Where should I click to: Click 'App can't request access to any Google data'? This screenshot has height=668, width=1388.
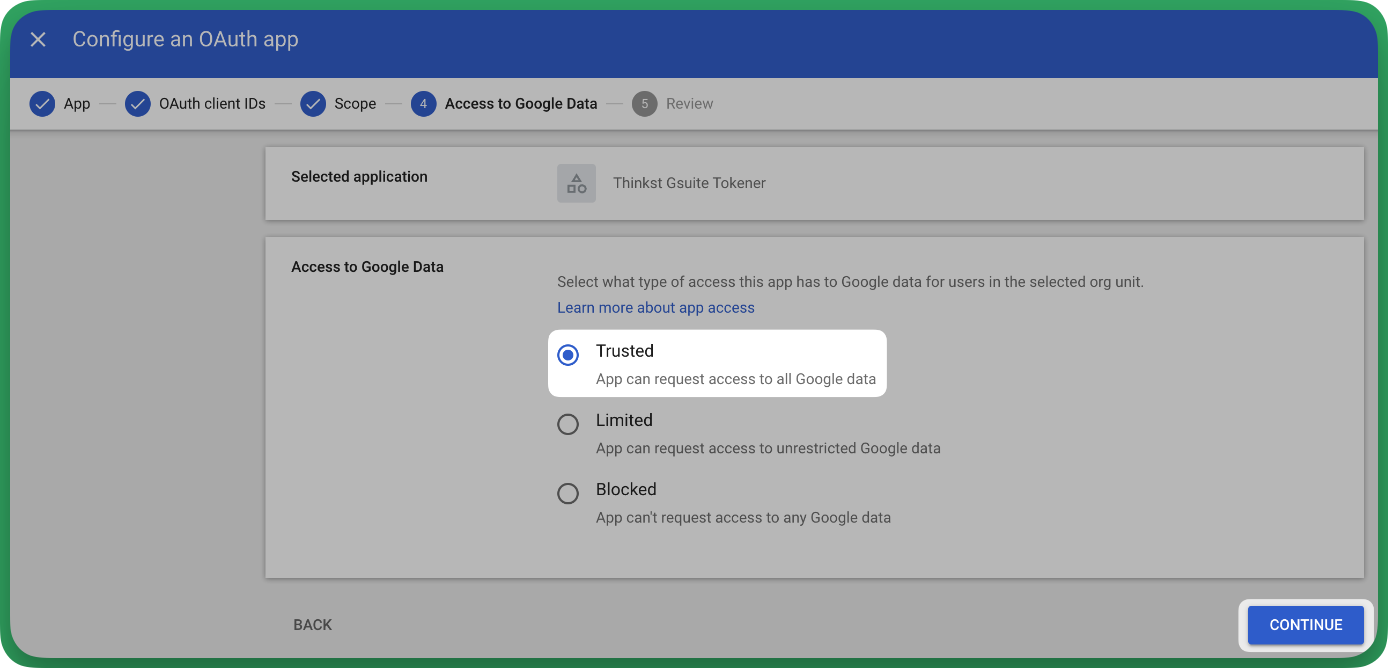click(743, 518)
